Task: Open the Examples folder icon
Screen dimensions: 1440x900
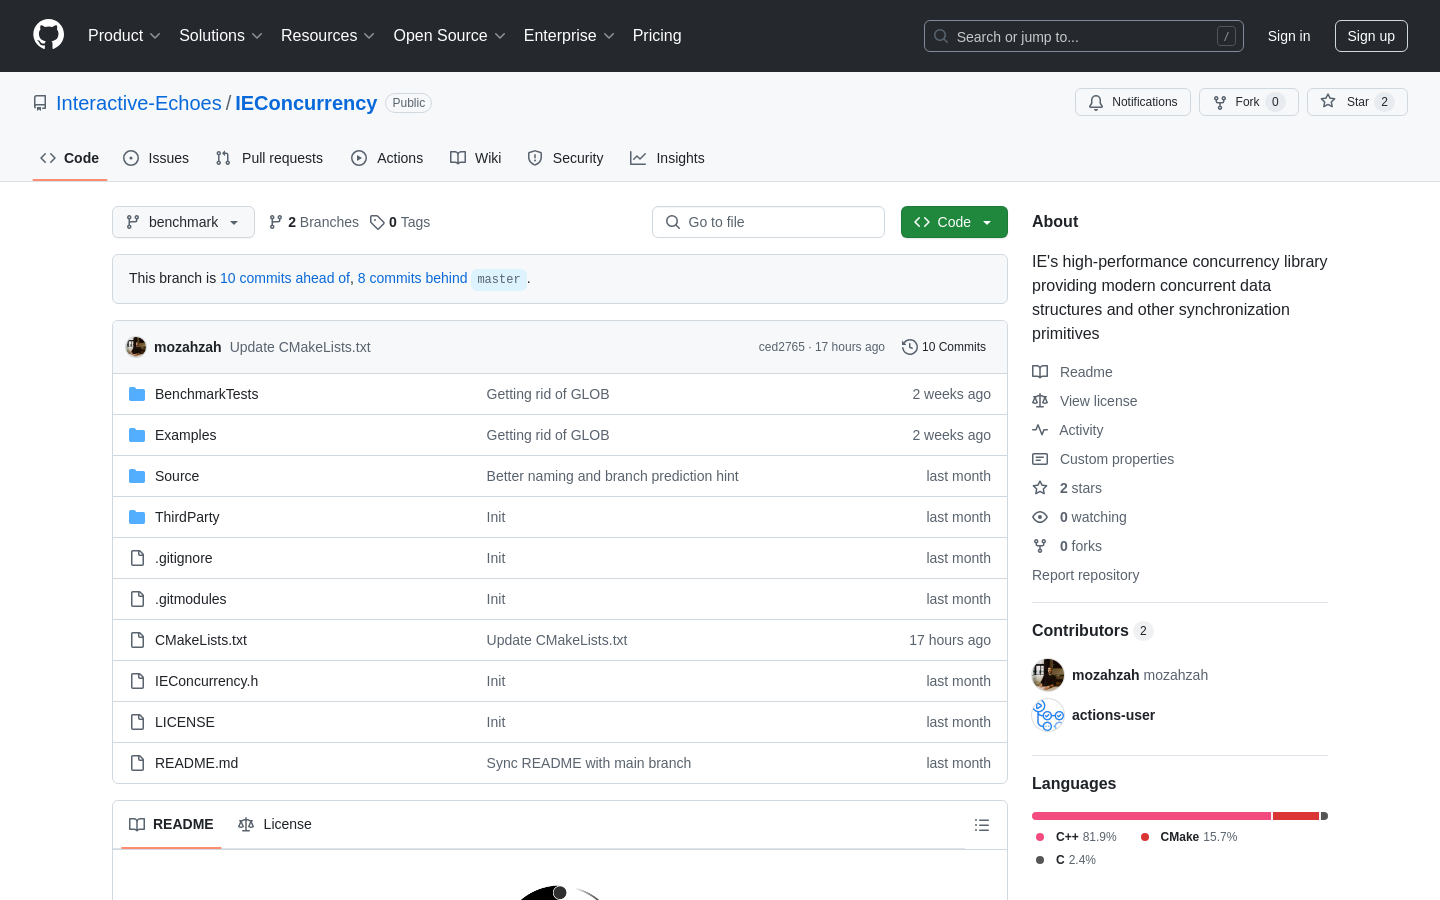Action: coord(137,435)
